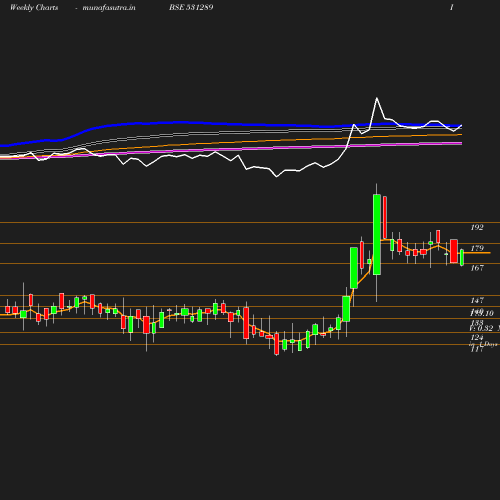The width and height of the screenshot is (500, 500).
Task: Click the munafasutra.in site label
Action: tap(109, 7)
